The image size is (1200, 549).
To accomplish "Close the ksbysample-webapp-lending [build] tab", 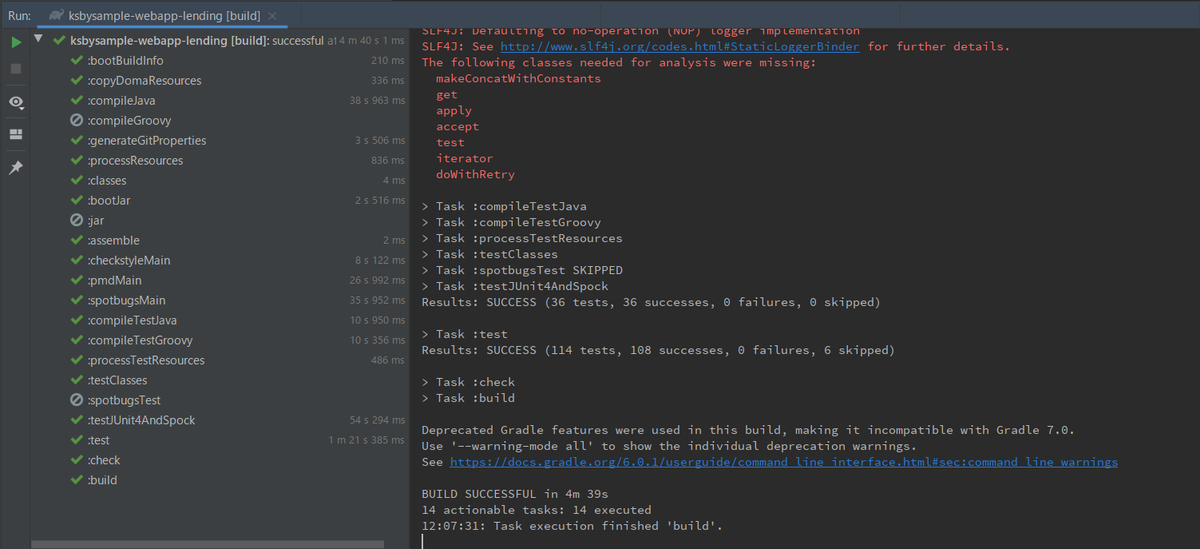I will [273, 17].
